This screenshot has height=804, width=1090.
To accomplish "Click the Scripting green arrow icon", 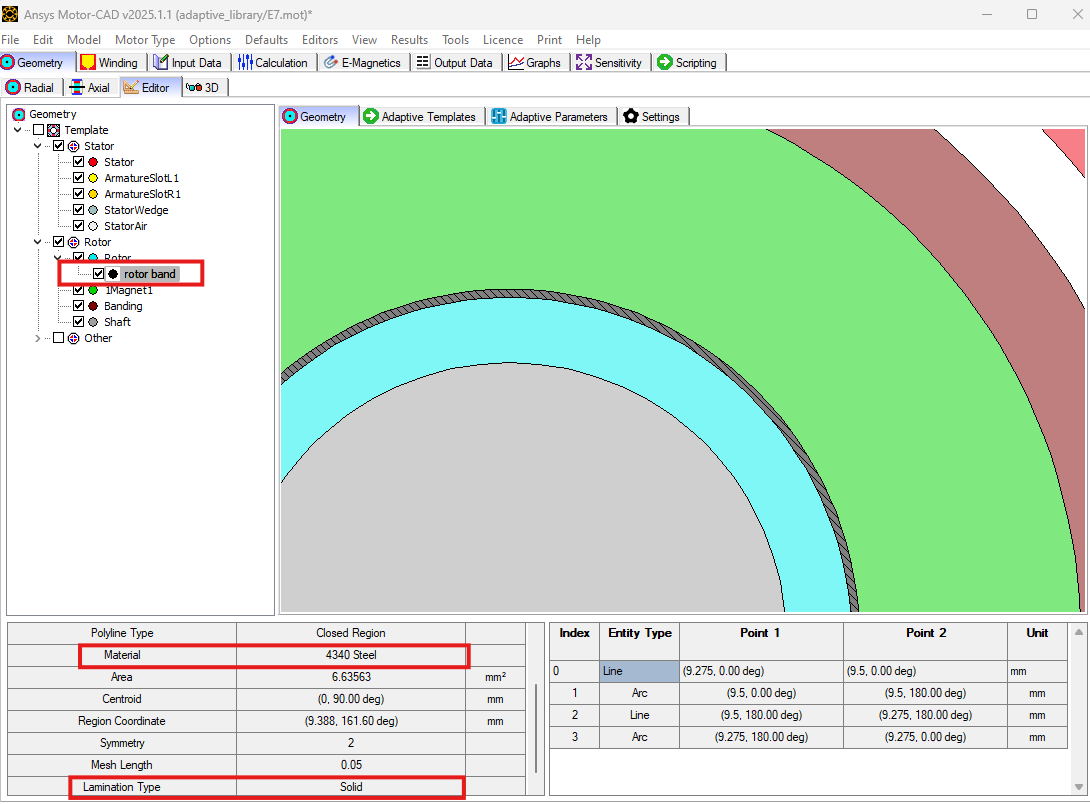I will [x=665, y=63].
